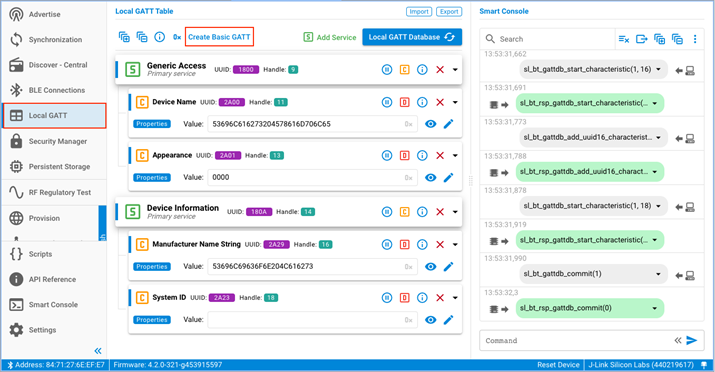Click the info icon in GATT toolbar

pos(159,37)
